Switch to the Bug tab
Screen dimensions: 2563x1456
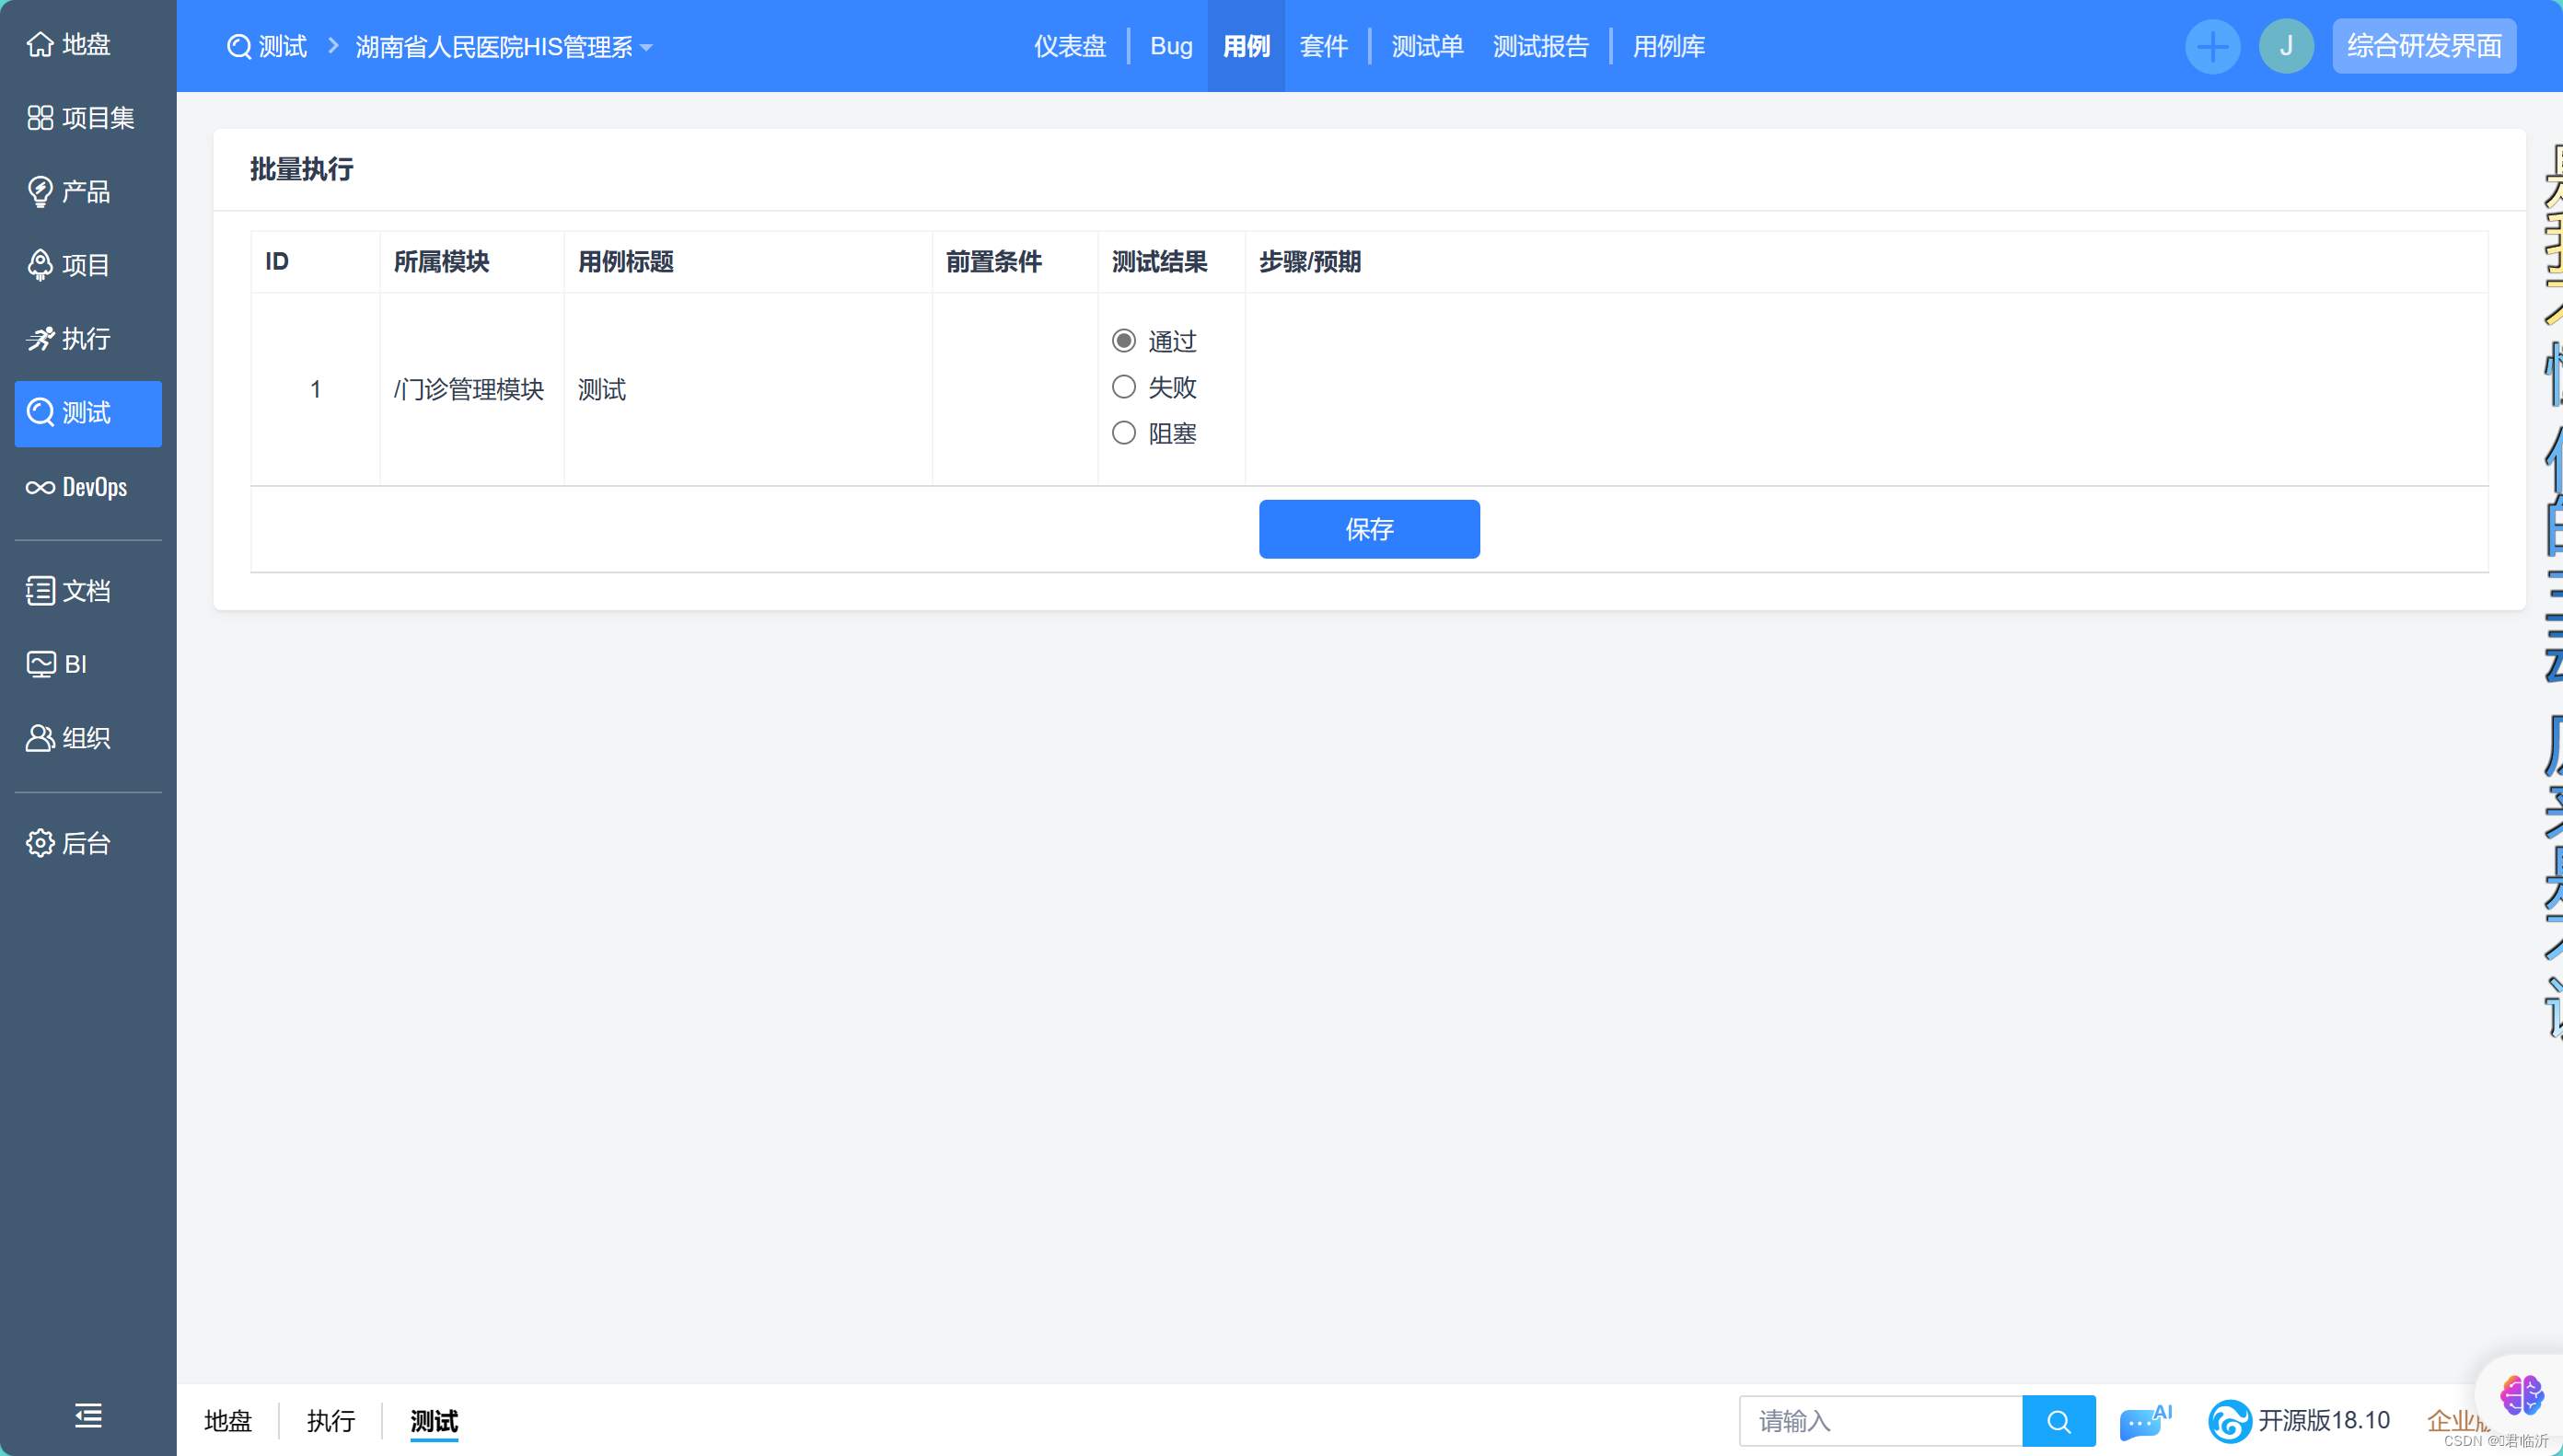(1171, 46)
